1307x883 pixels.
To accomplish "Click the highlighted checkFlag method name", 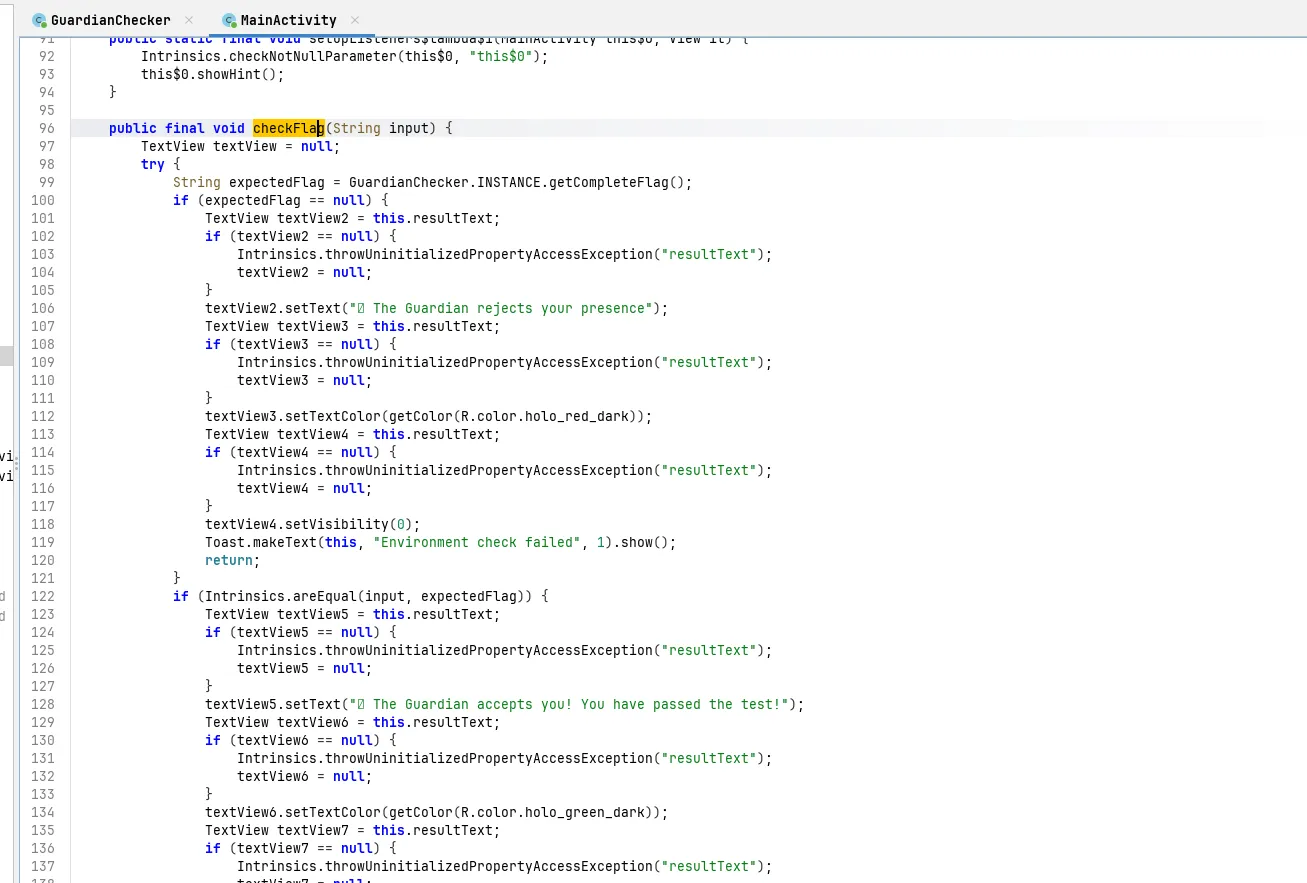I will click(287, 128).
